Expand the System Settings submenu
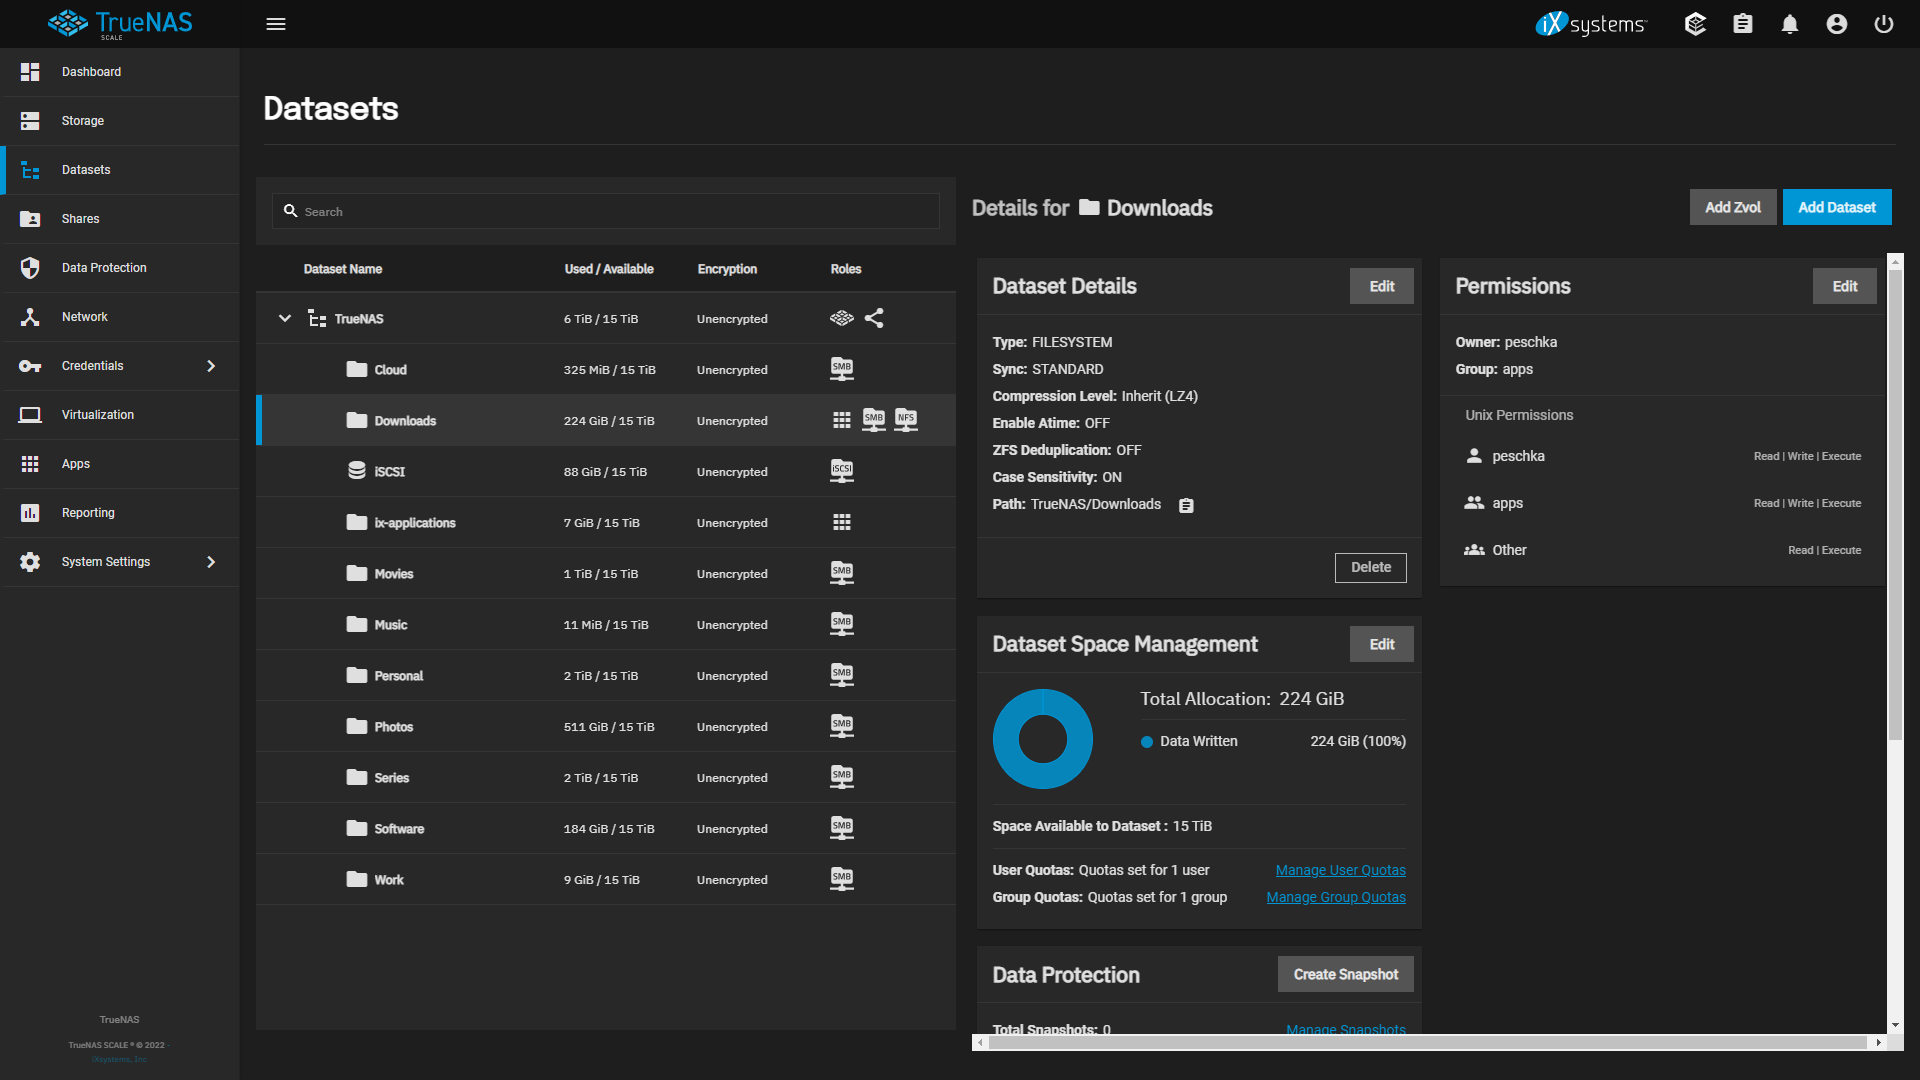1920x1080 pixels. pos(211,562)
